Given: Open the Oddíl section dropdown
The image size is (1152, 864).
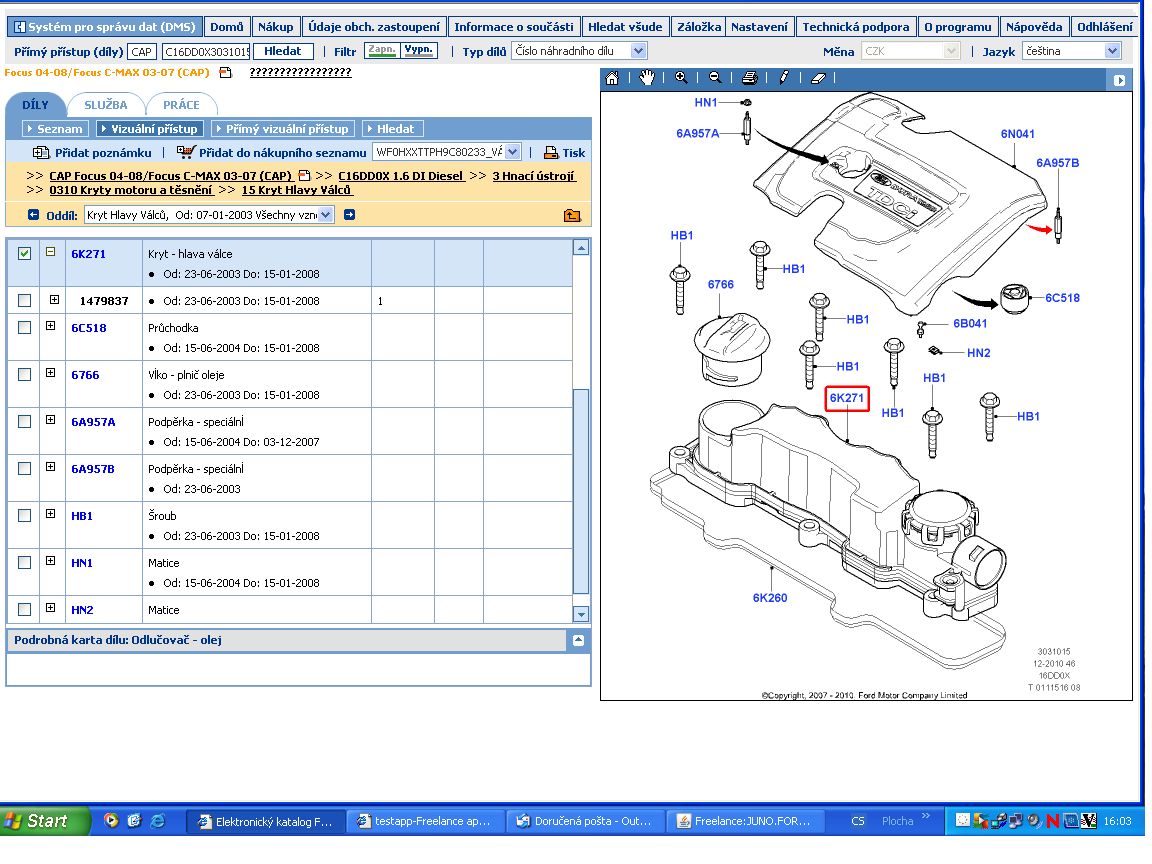Looking at the screenshot, I should tap(325, 214).
